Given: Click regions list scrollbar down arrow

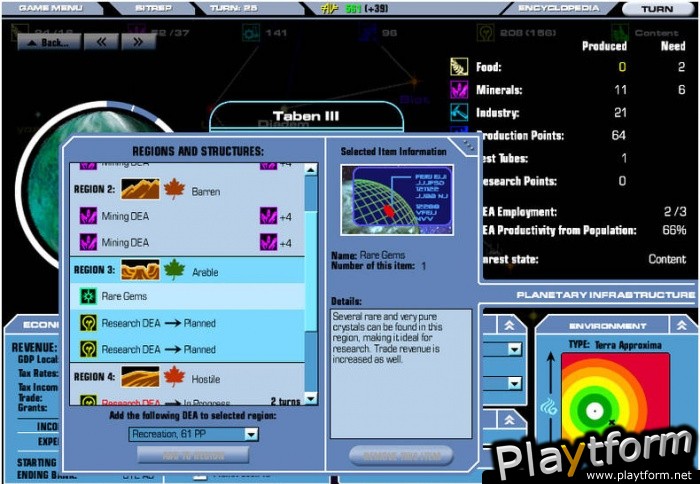Looking at the screenshot, I should click(x=311, y=398).
